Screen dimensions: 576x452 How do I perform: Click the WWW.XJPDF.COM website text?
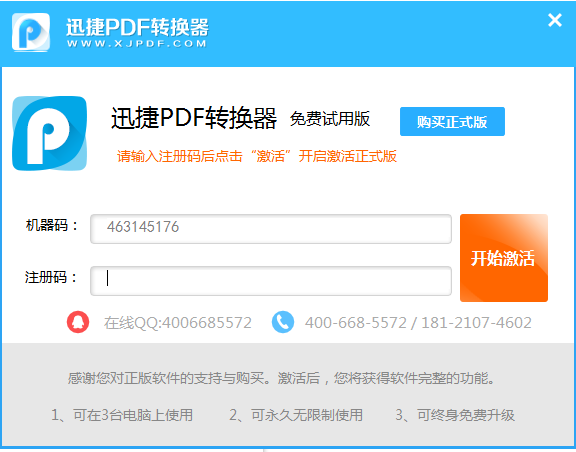[137, 44]
